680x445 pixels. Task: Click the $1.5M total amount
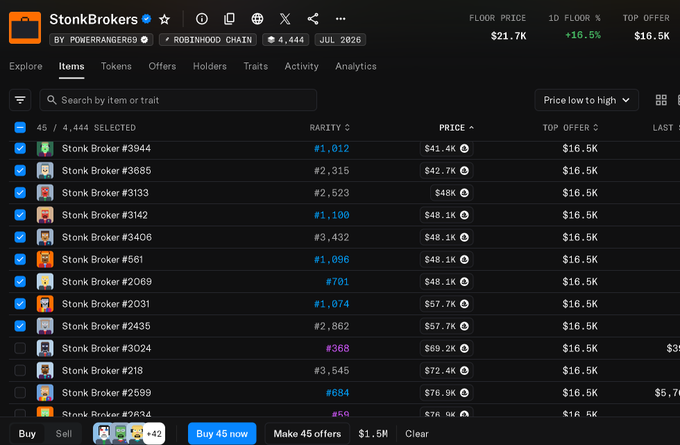(373, 434)
